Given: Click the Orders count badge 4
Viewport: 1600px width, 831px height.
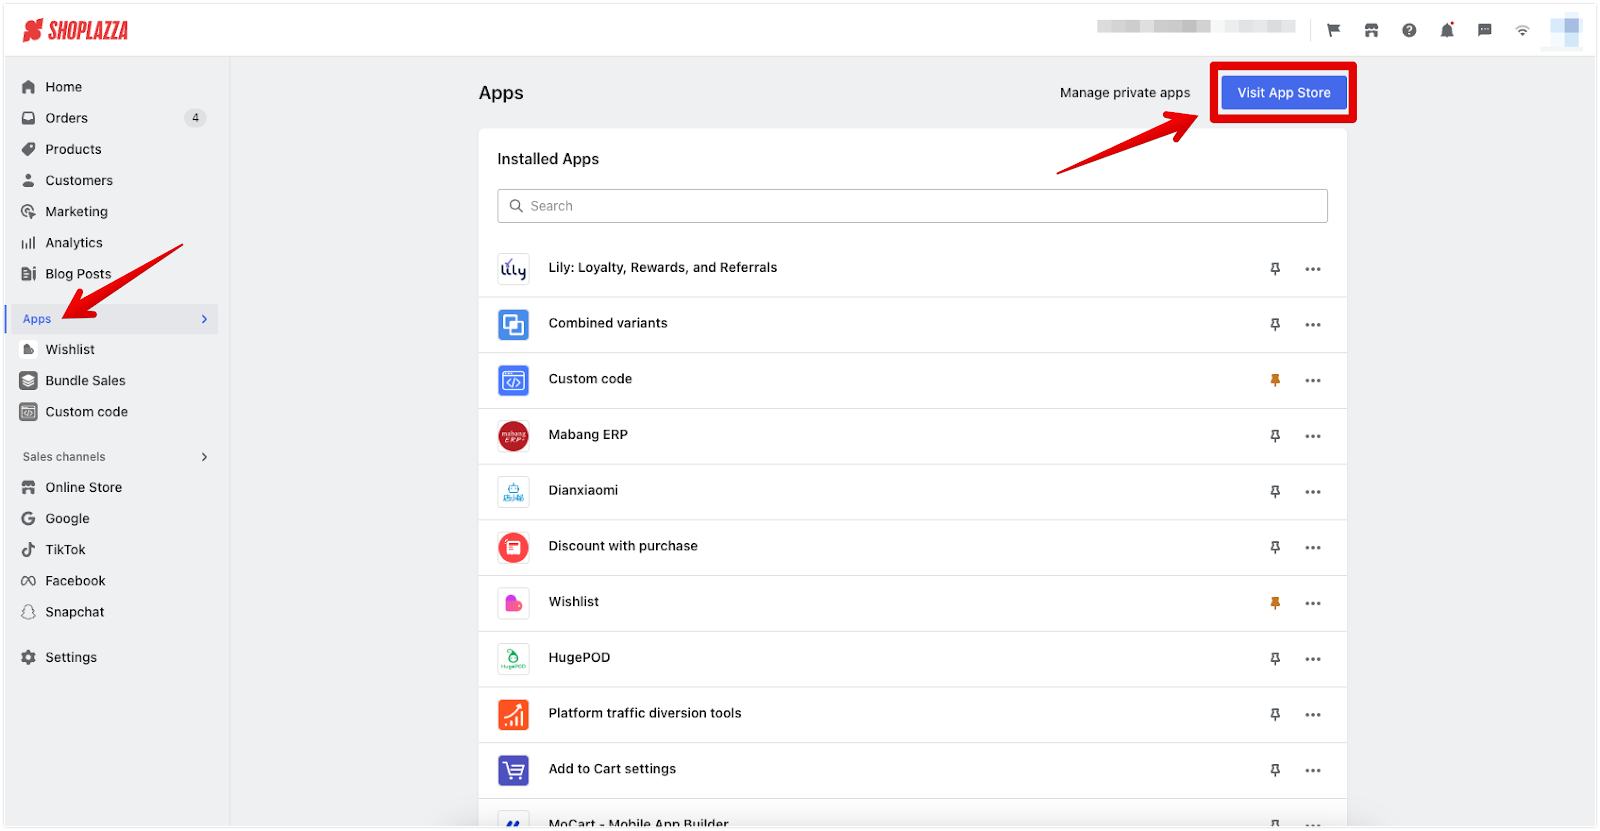Looking at the screenshot, I should pyautogui.click(x=195, y=118).
